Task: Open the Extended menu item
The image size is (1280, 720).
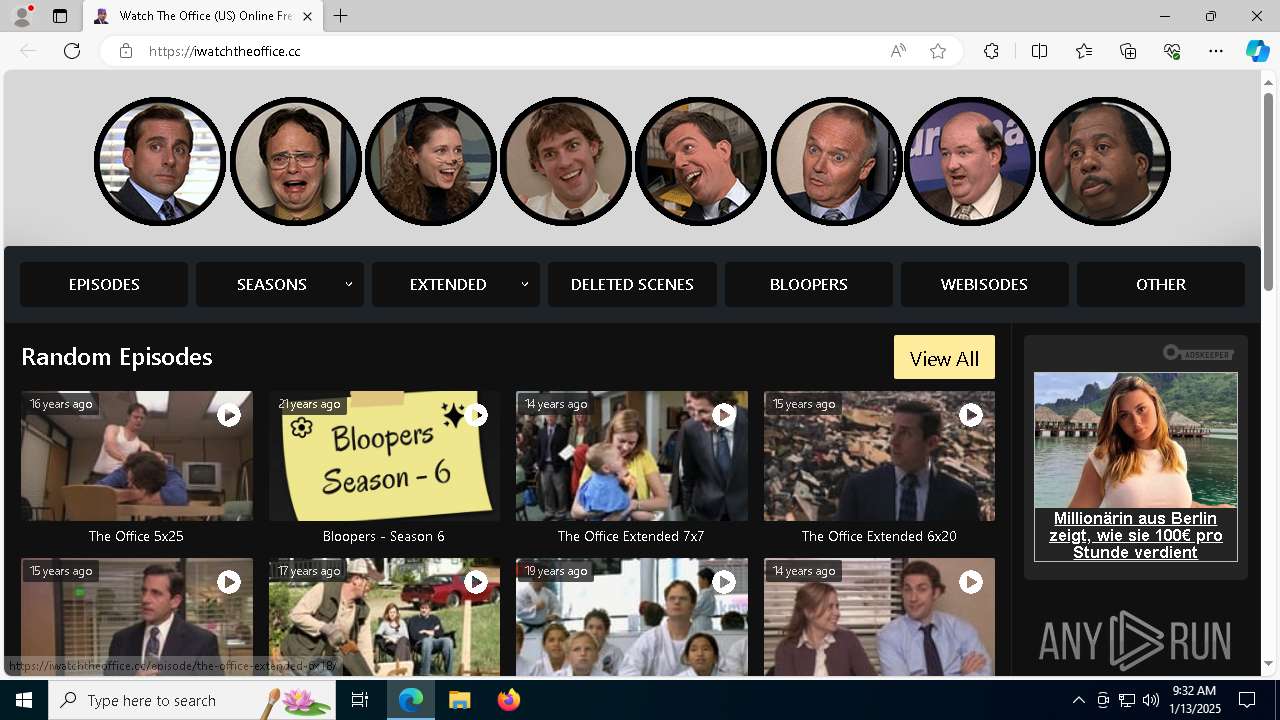Action: pos(448,284)
